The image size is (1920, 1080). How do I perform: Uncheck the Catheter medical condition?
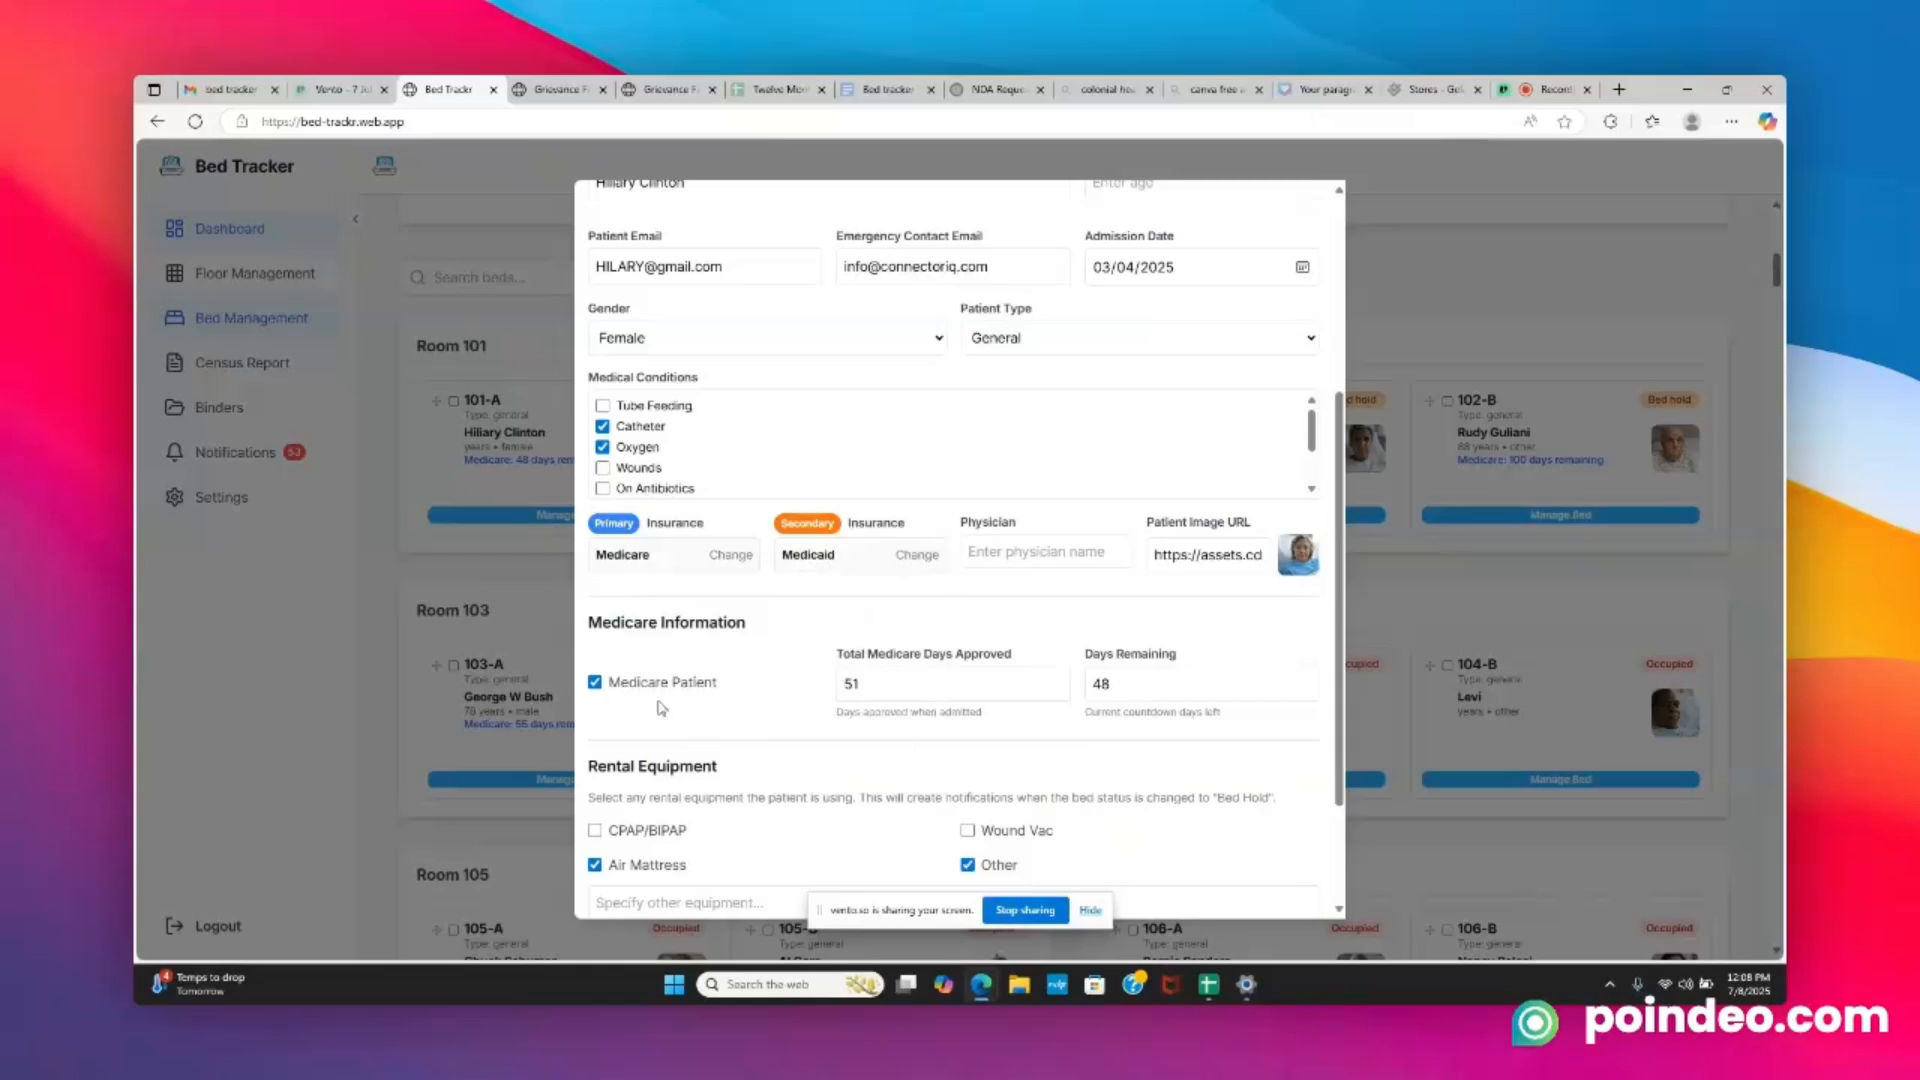point(602,426)
